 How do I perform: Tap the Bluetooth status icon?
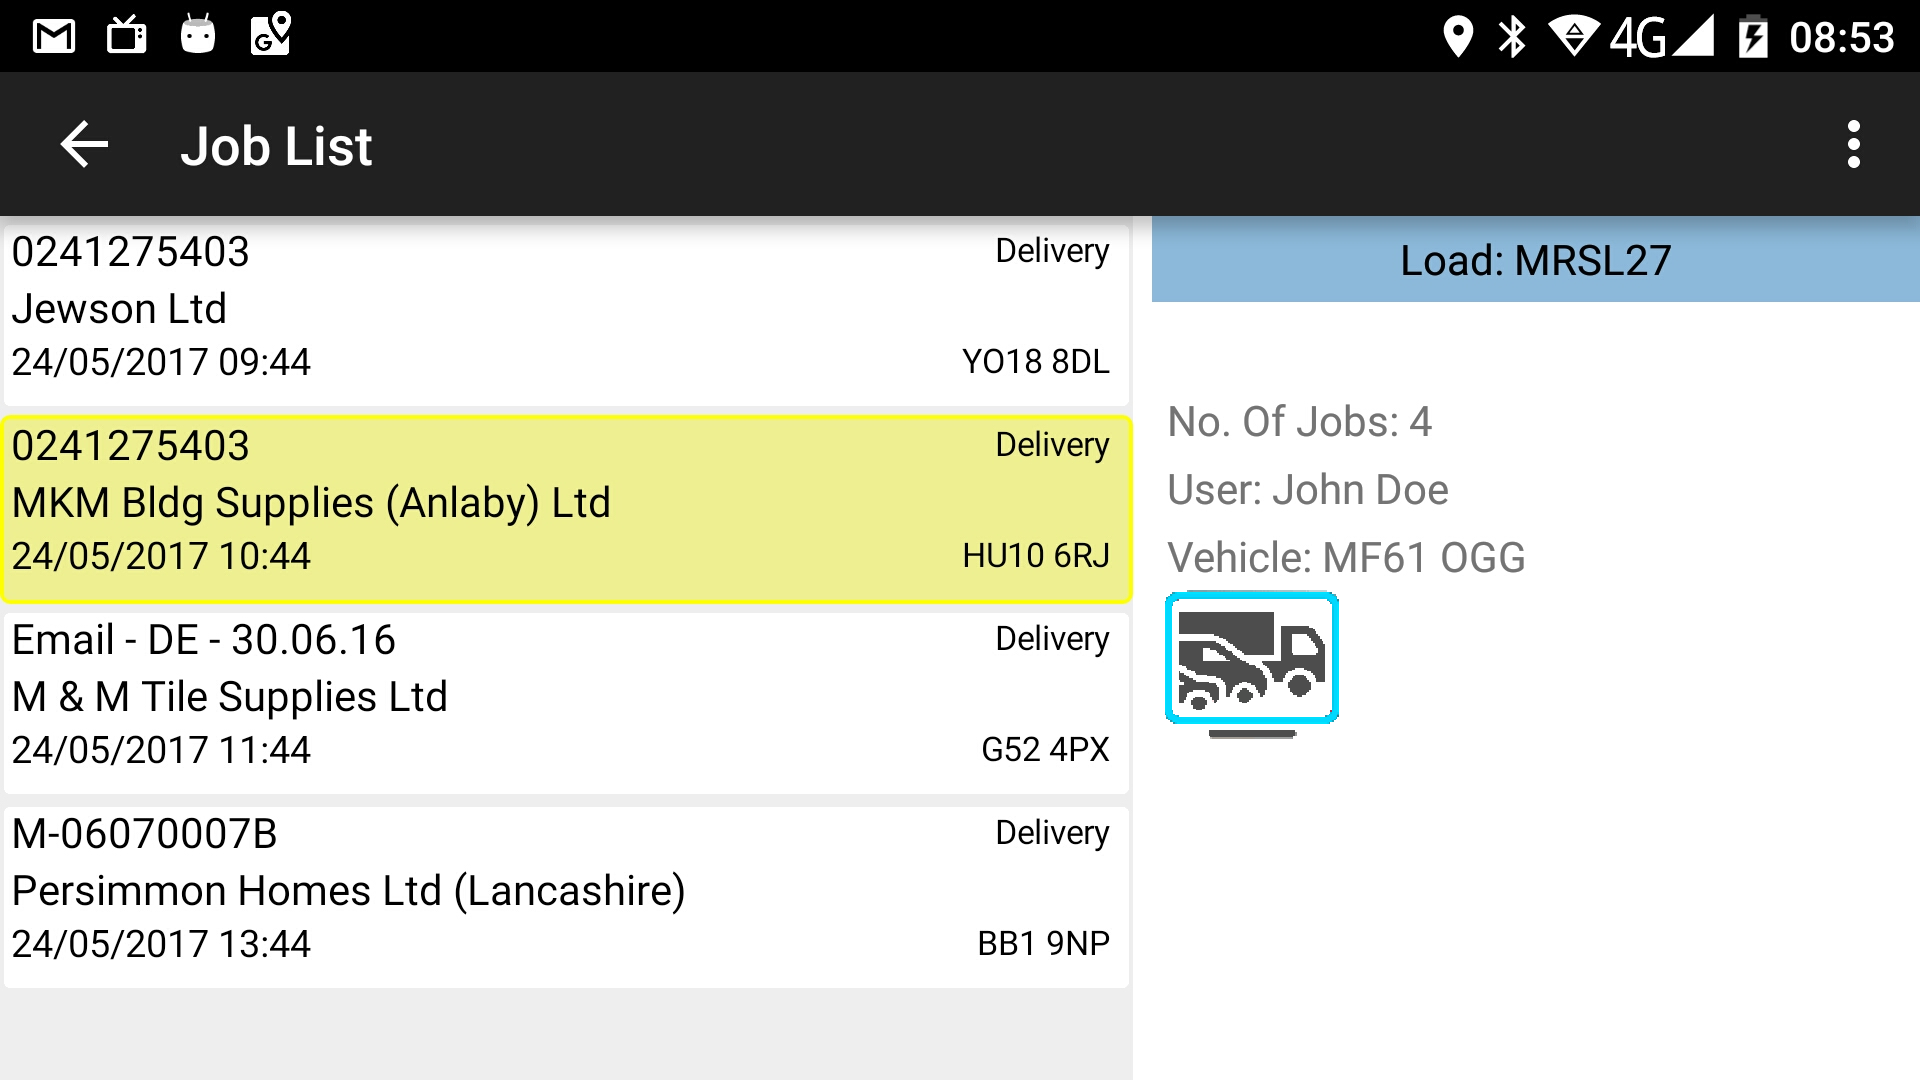(x=1512, y=37)
